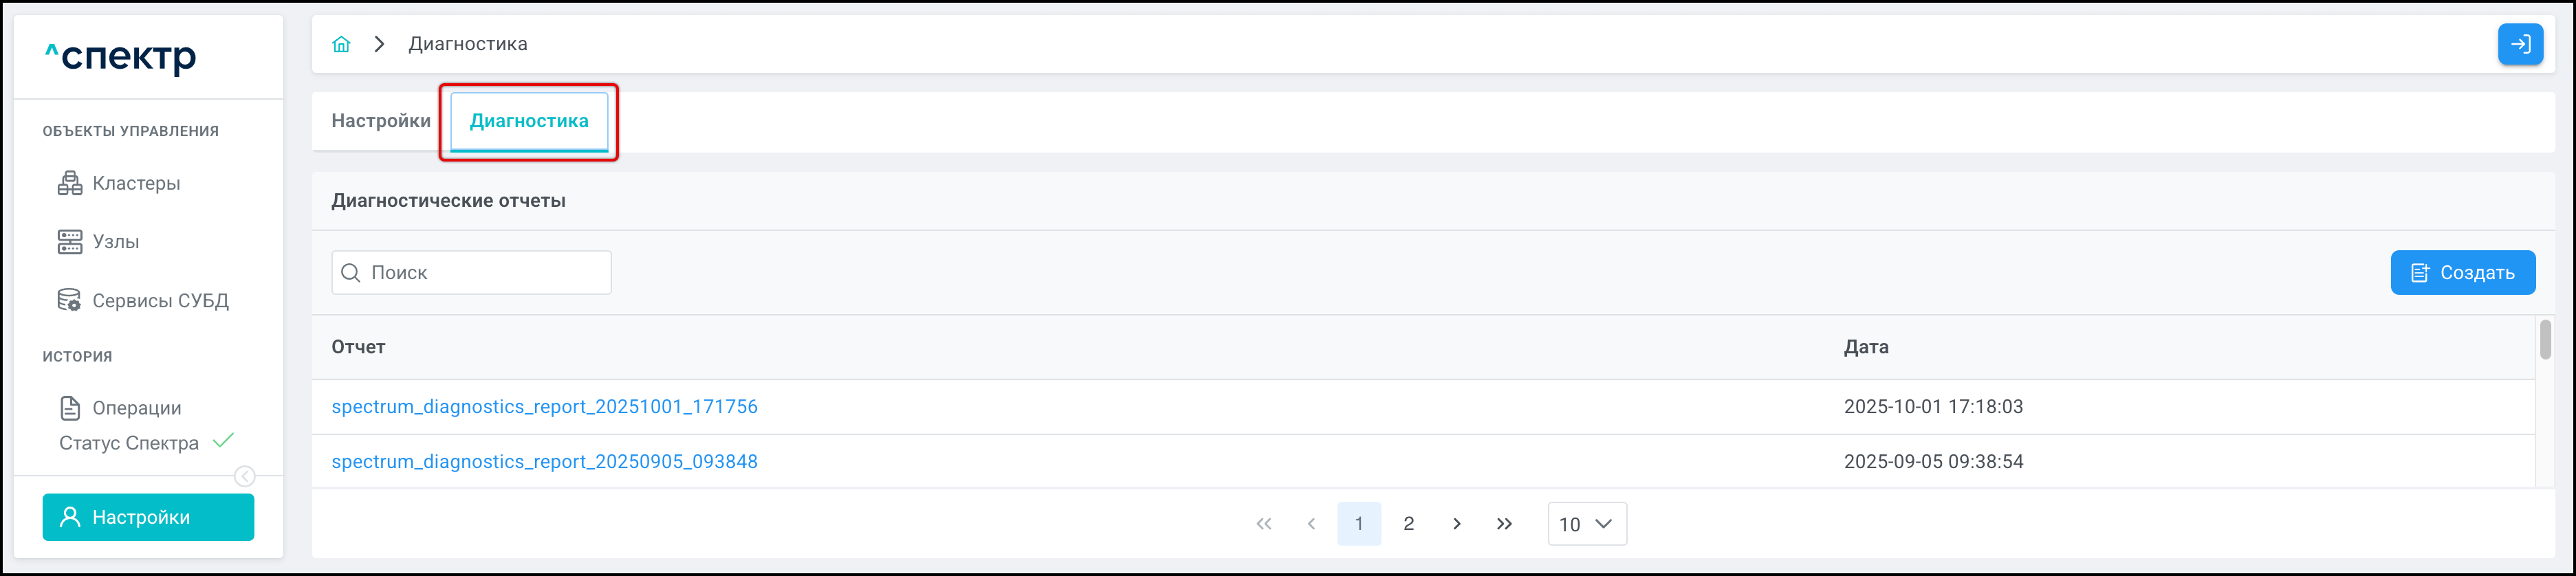Click the reports table vertical scrollbar
Image resolution: width=2576 pixels, height=576 pixels.
coord(2544,340)
